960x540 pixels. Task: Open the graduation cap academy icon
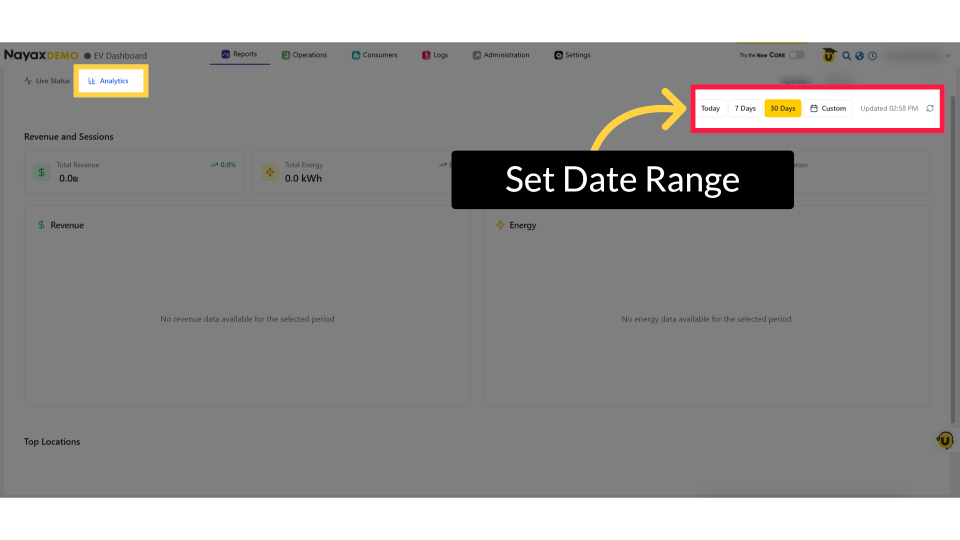coord(829,56)
